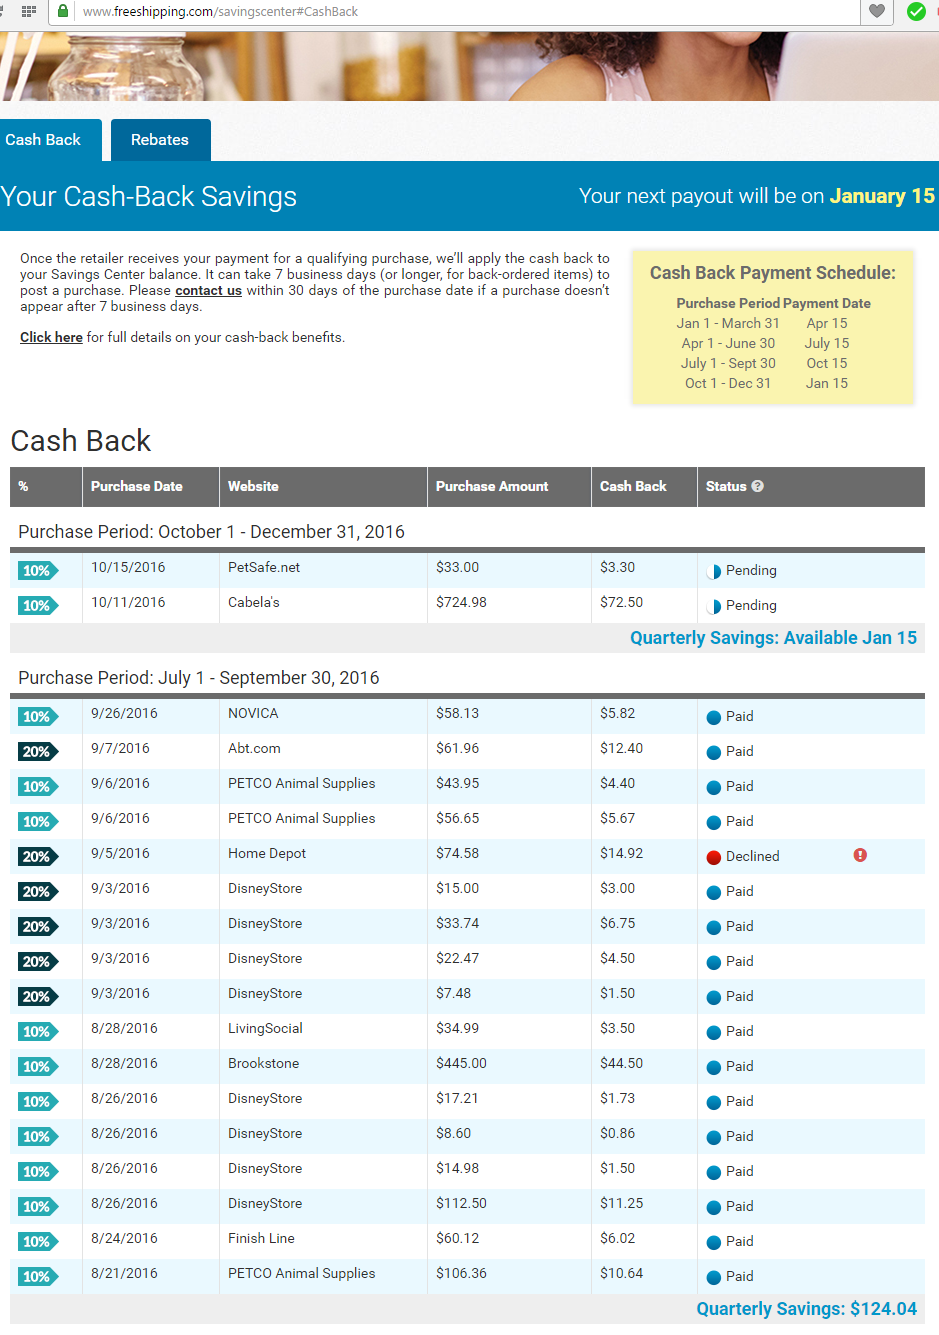Click the 'LivingSocial' website cell

tap(265, 1028)
